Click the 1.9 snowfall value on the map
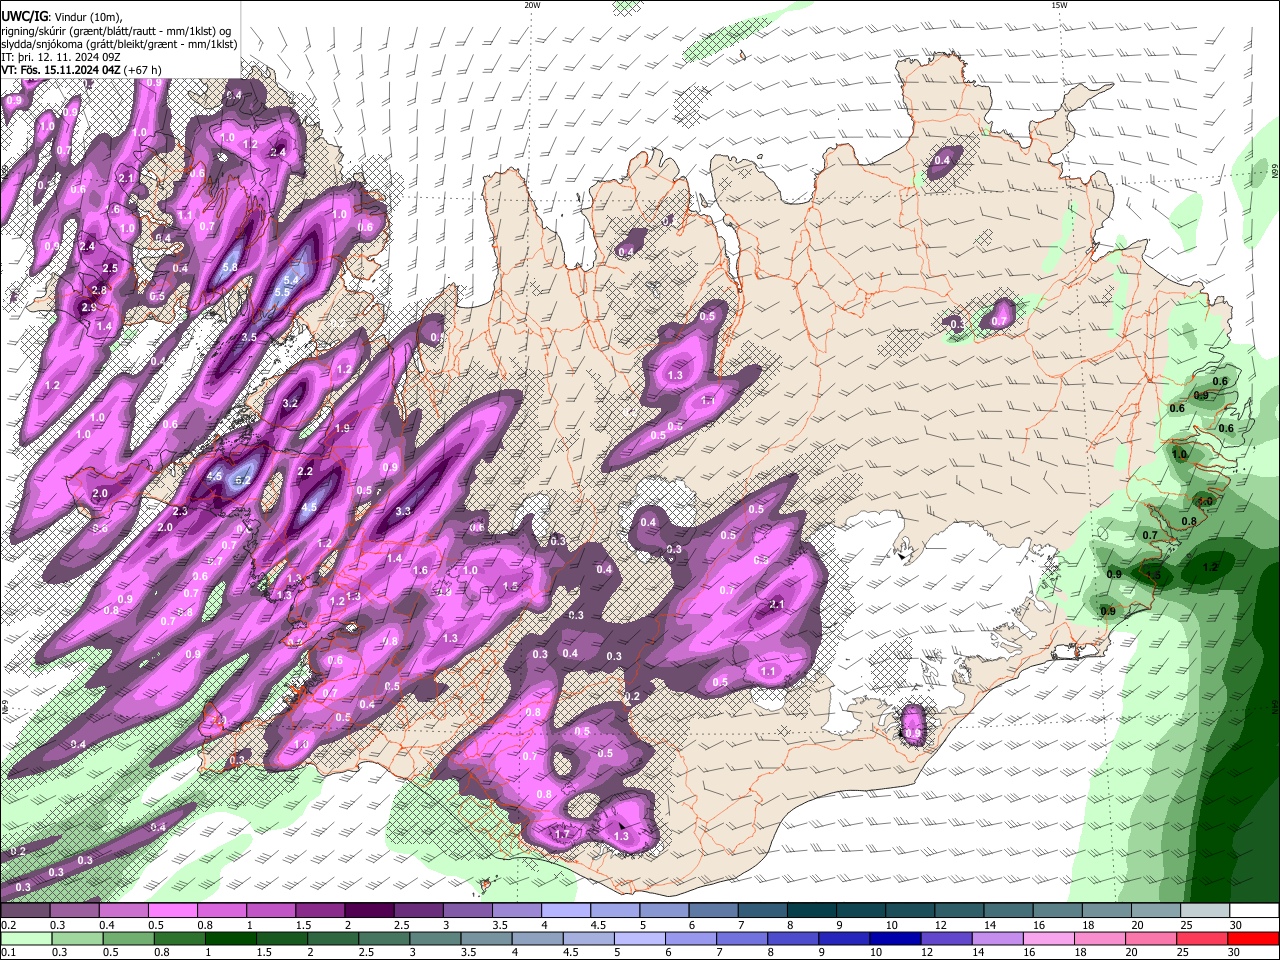 pyautogui.click(x=343, y=428)
